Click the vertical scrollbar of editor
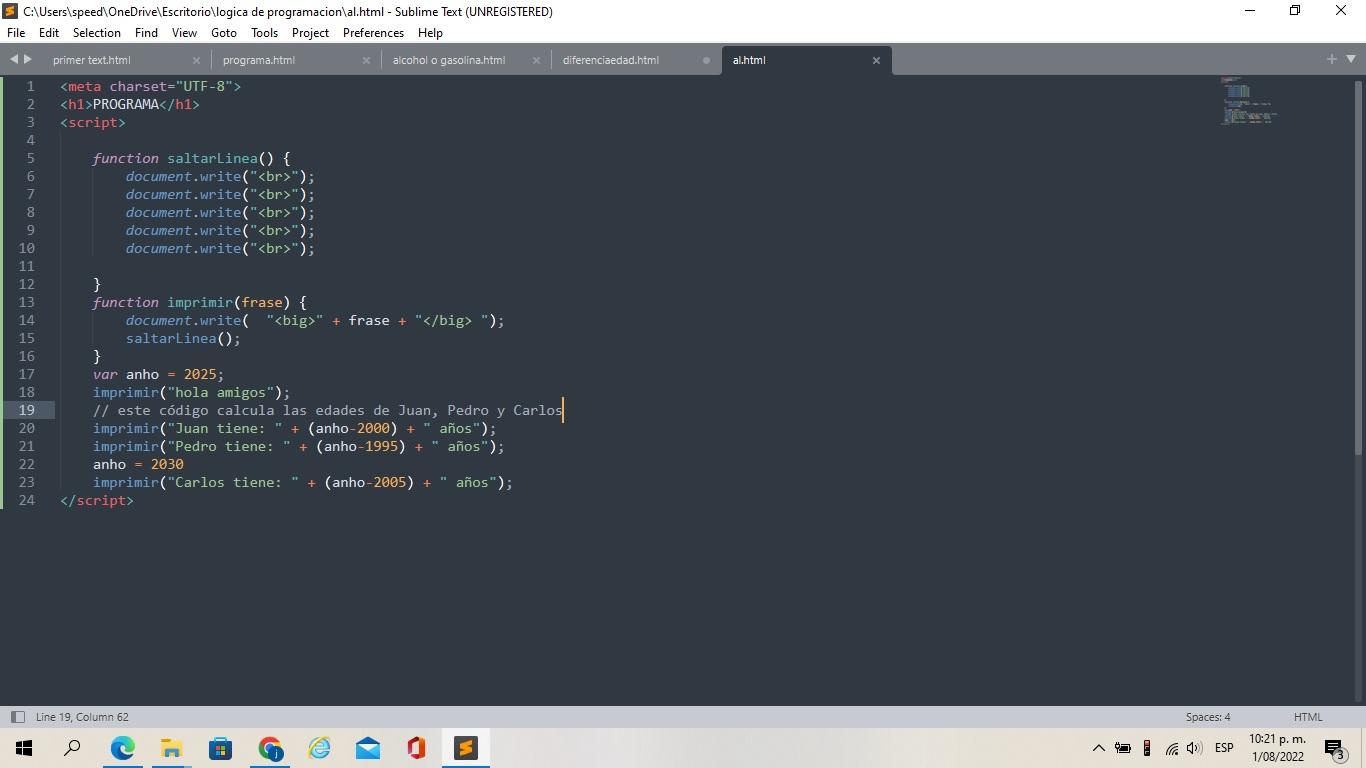The image size is (1366, 768). [1359, 266]
